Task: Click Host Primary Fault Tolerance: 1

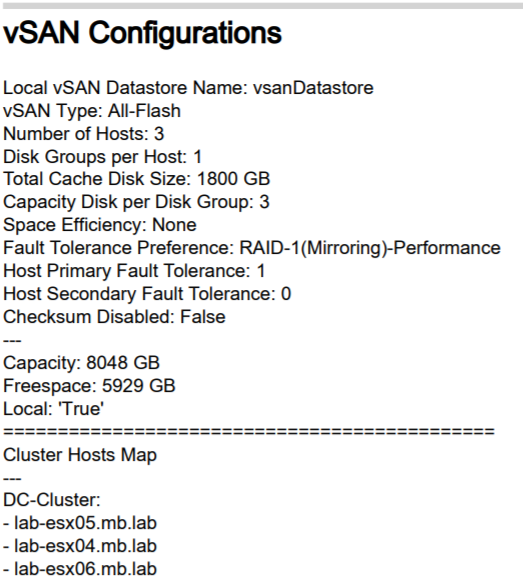Action: [x=134, y=271]
